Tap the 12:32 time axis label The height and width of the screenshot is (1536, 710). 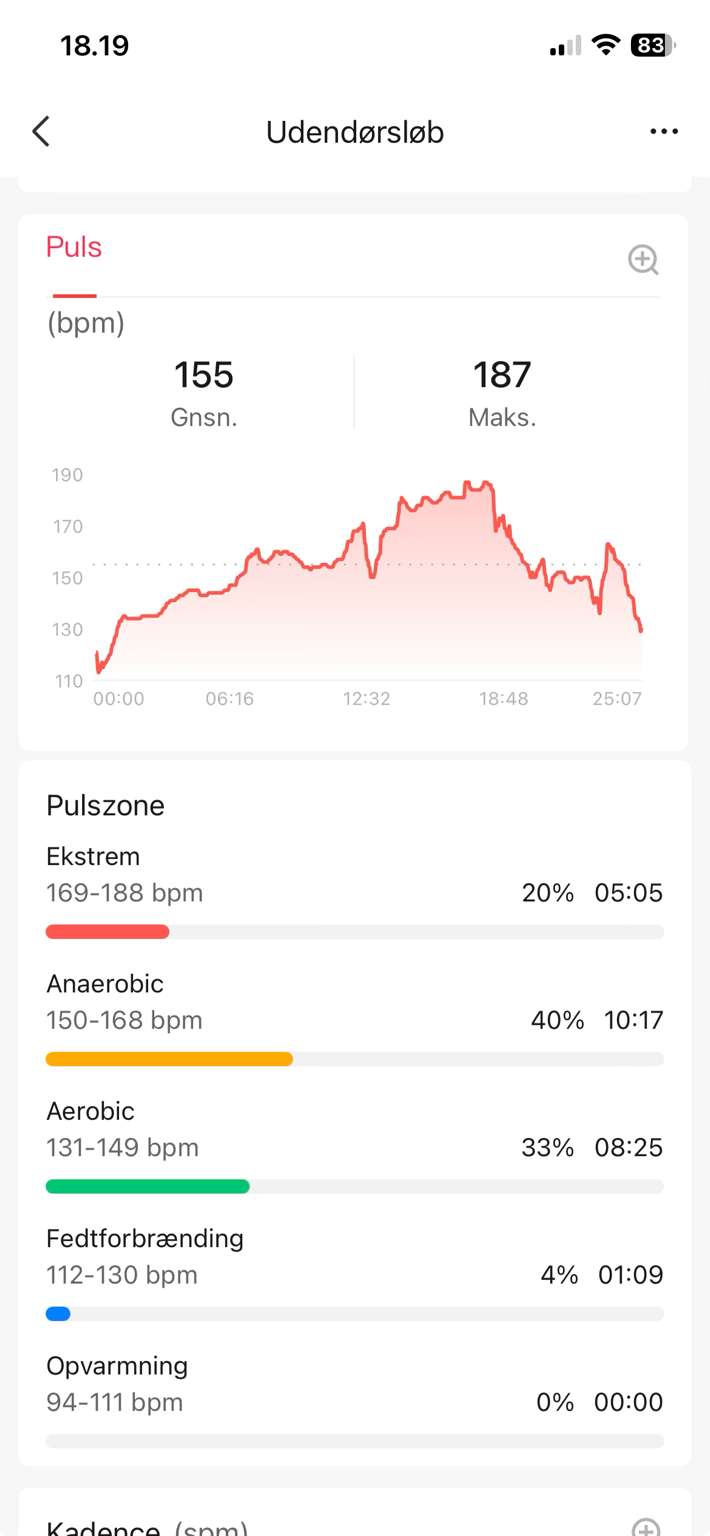pos(366,699)
